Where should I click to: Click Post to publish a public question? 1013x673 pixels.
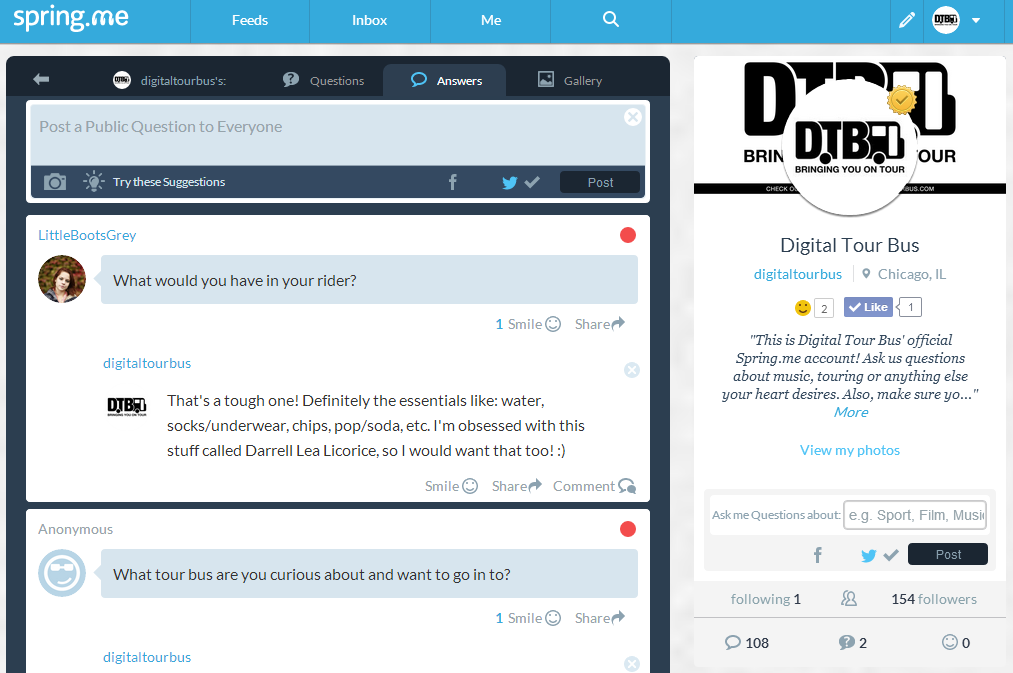point(599,182)
